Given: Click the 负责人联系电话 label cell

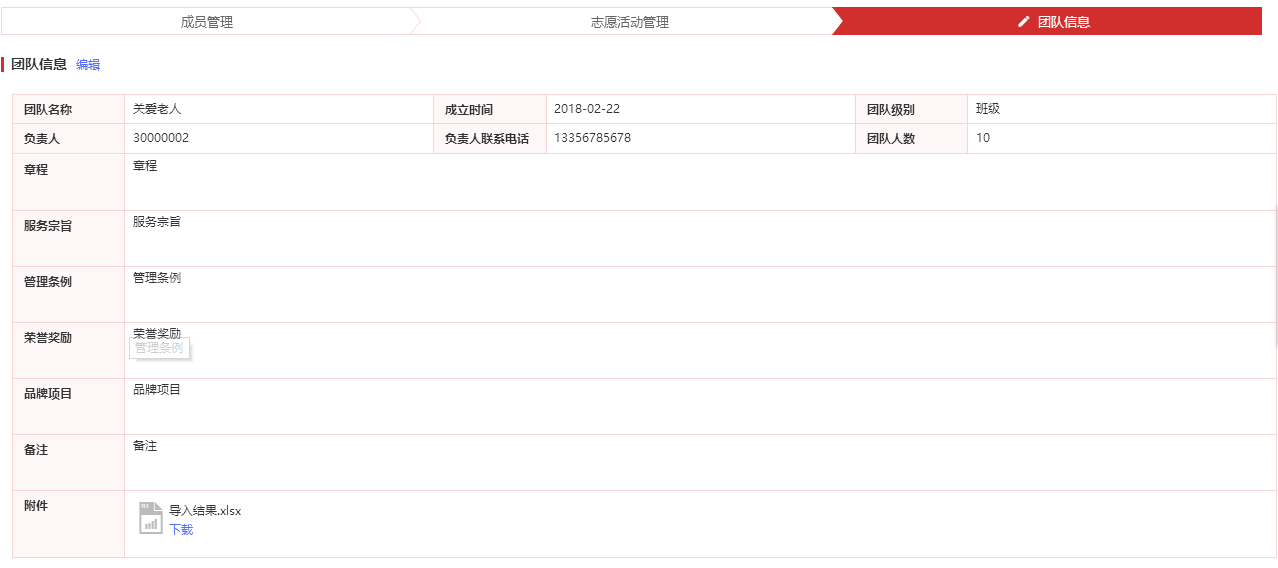Looking at the screenshot, I should 490,139.
